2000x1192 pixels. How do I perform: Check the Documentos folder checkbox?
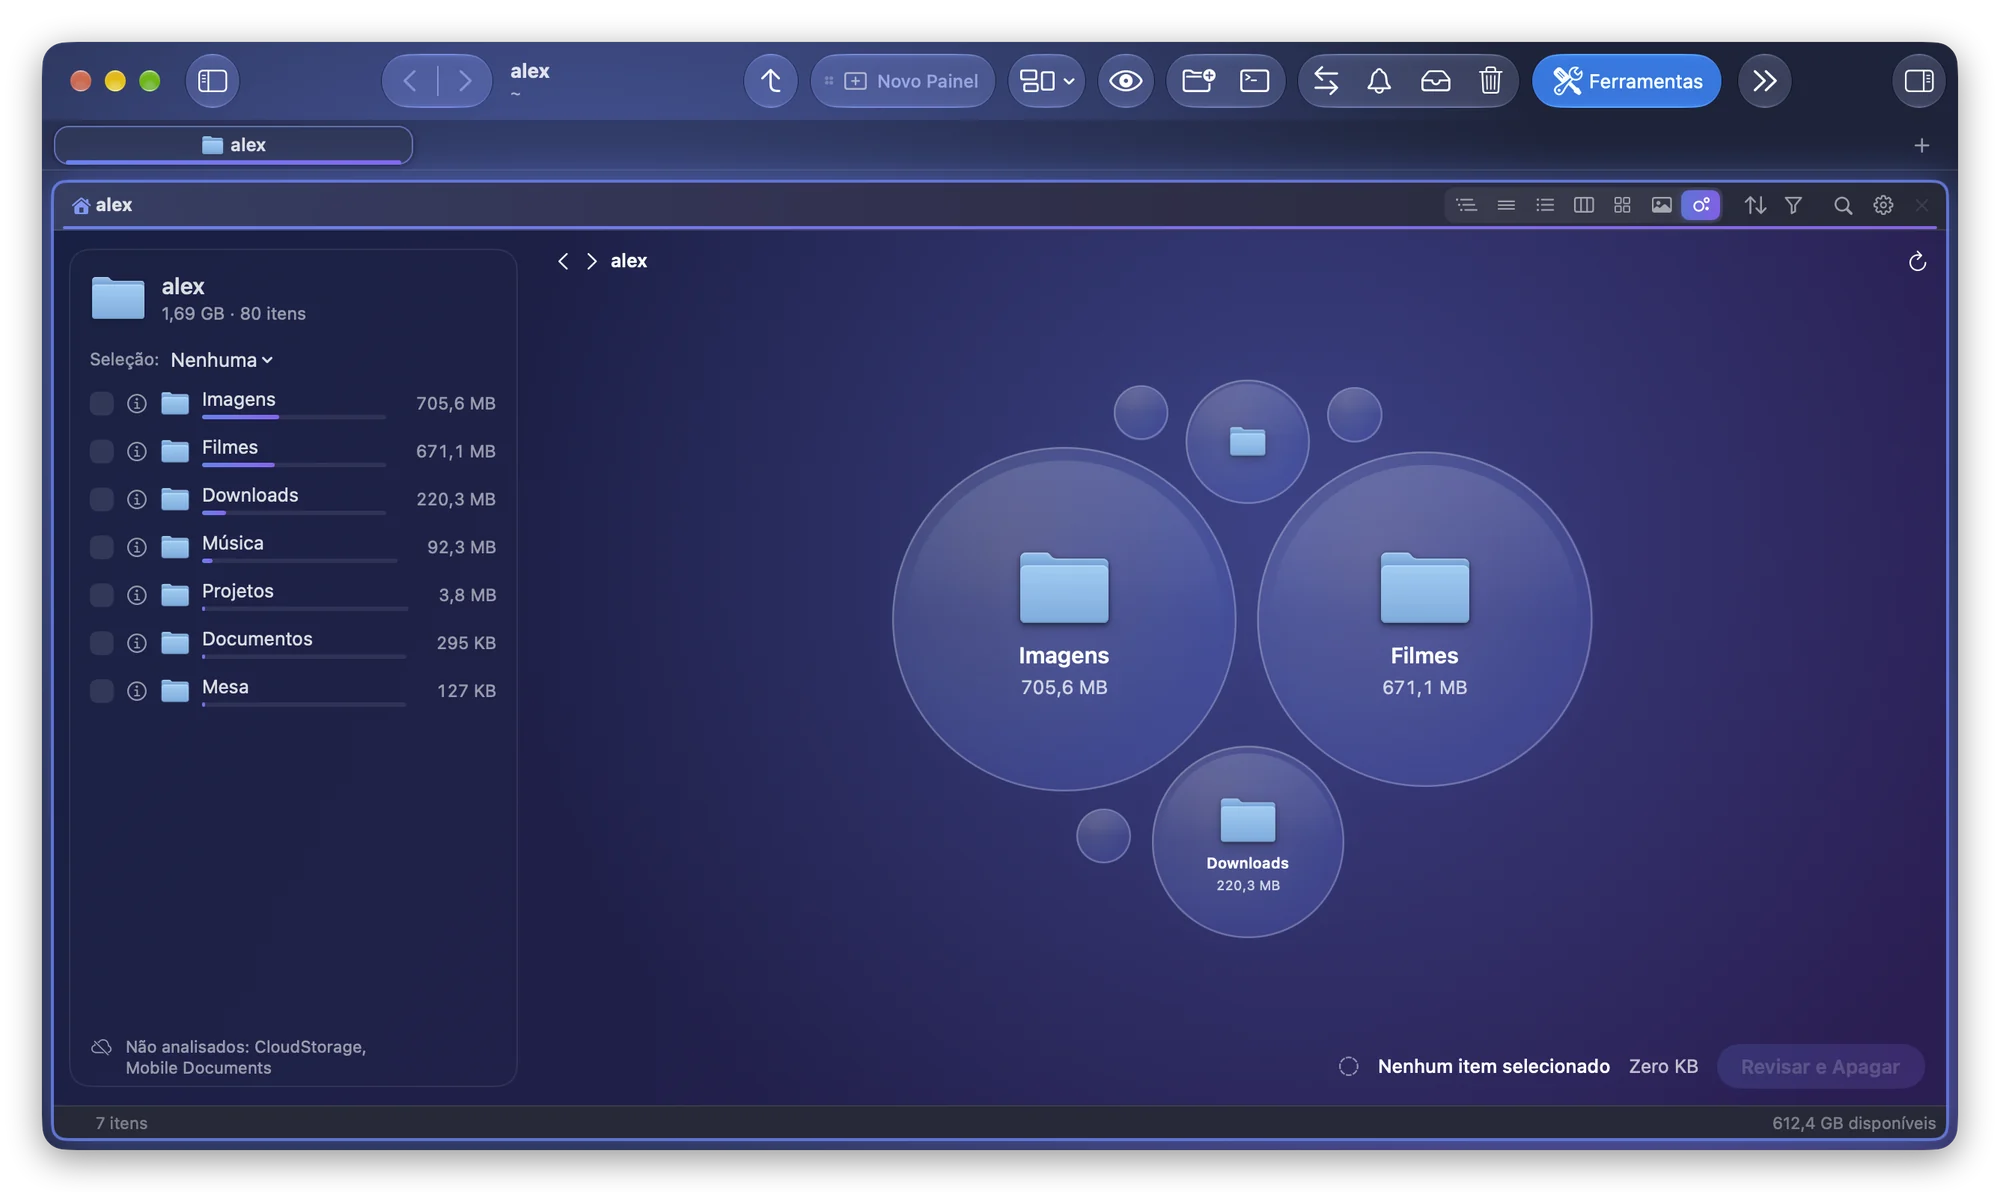coord(101,644)
